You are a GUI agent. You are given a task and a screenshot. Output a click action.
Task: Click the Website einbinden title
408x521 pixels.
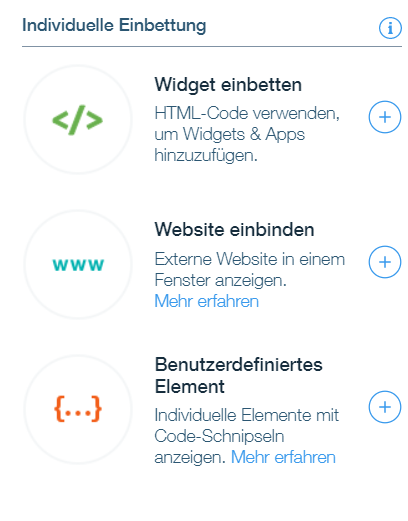pos(234,230)
